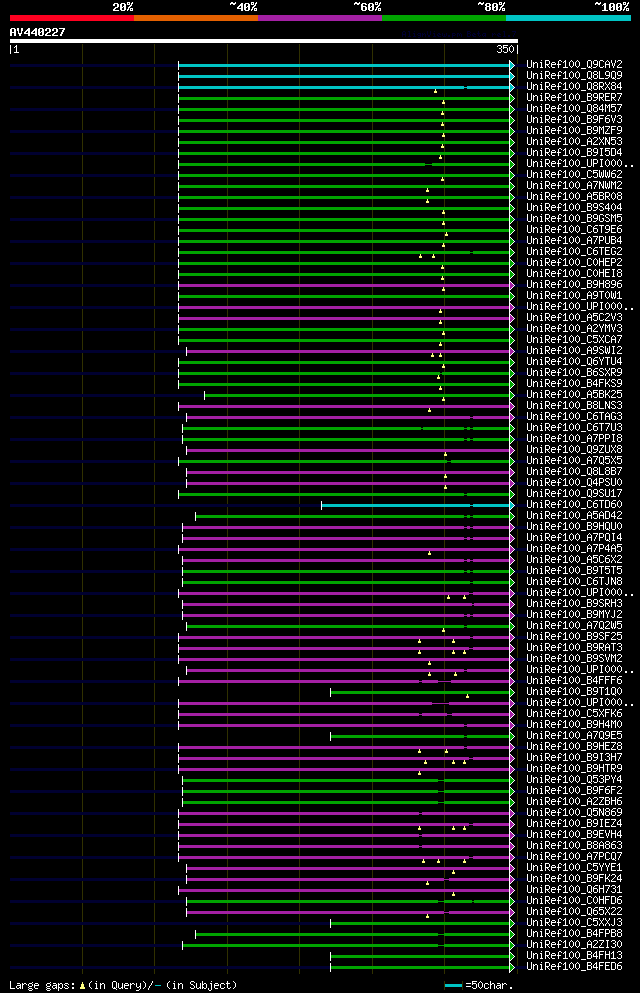
Task: Select the UniRef100_B9T5T5 label
Action: click(574, 571)
